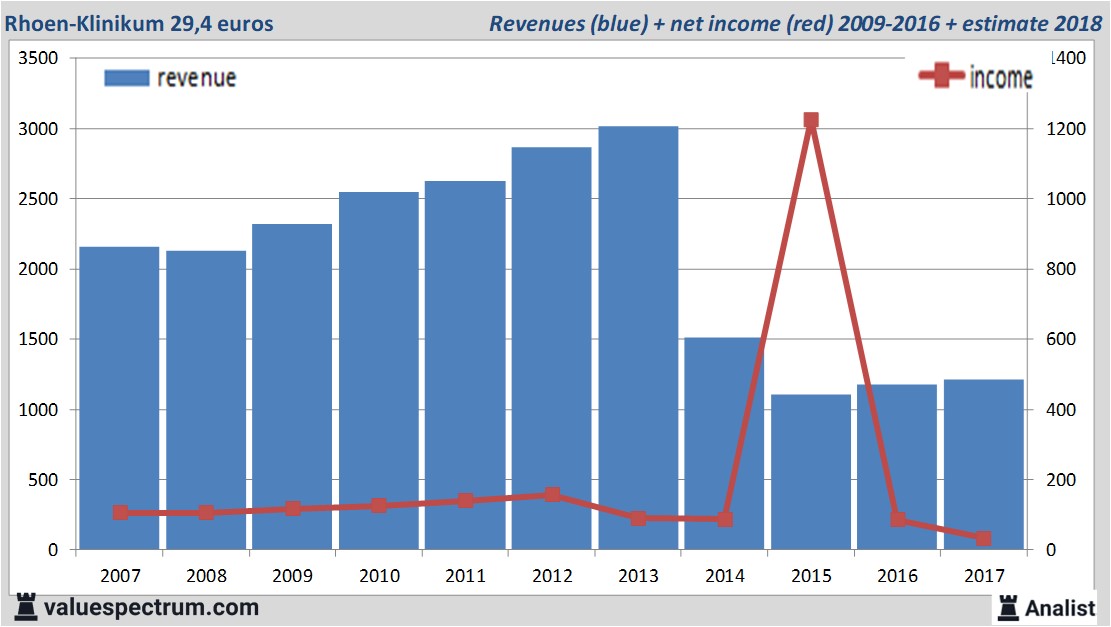The image size is (1111, 627).
Task: Click the x-axis label 2012
Action: pyautogui.click(x=552, y=575)
